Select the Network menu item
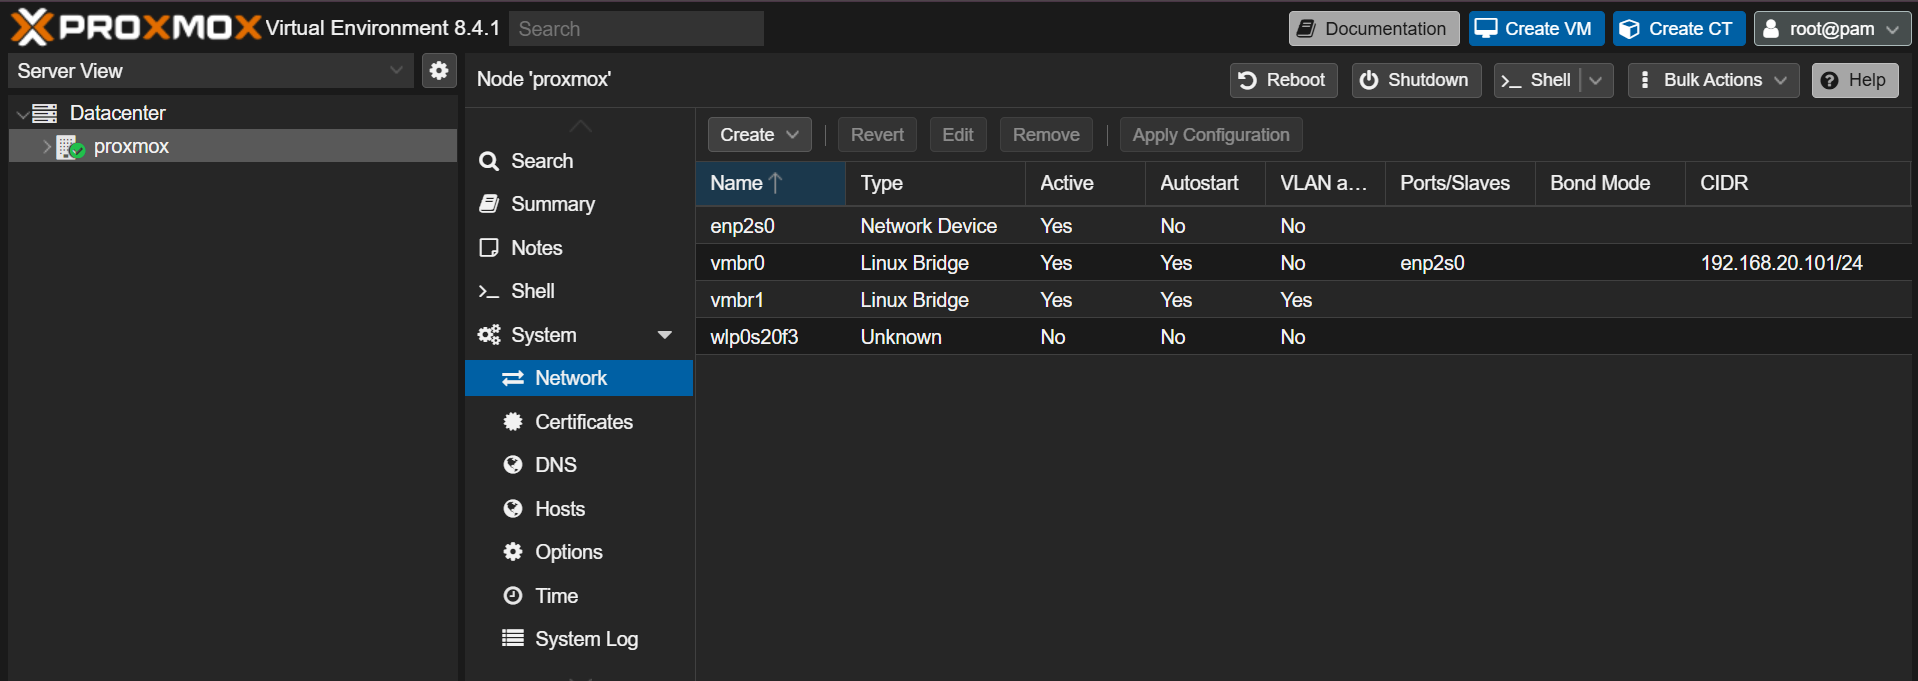This screenshot has height=681, width=1918. (570, 378)
